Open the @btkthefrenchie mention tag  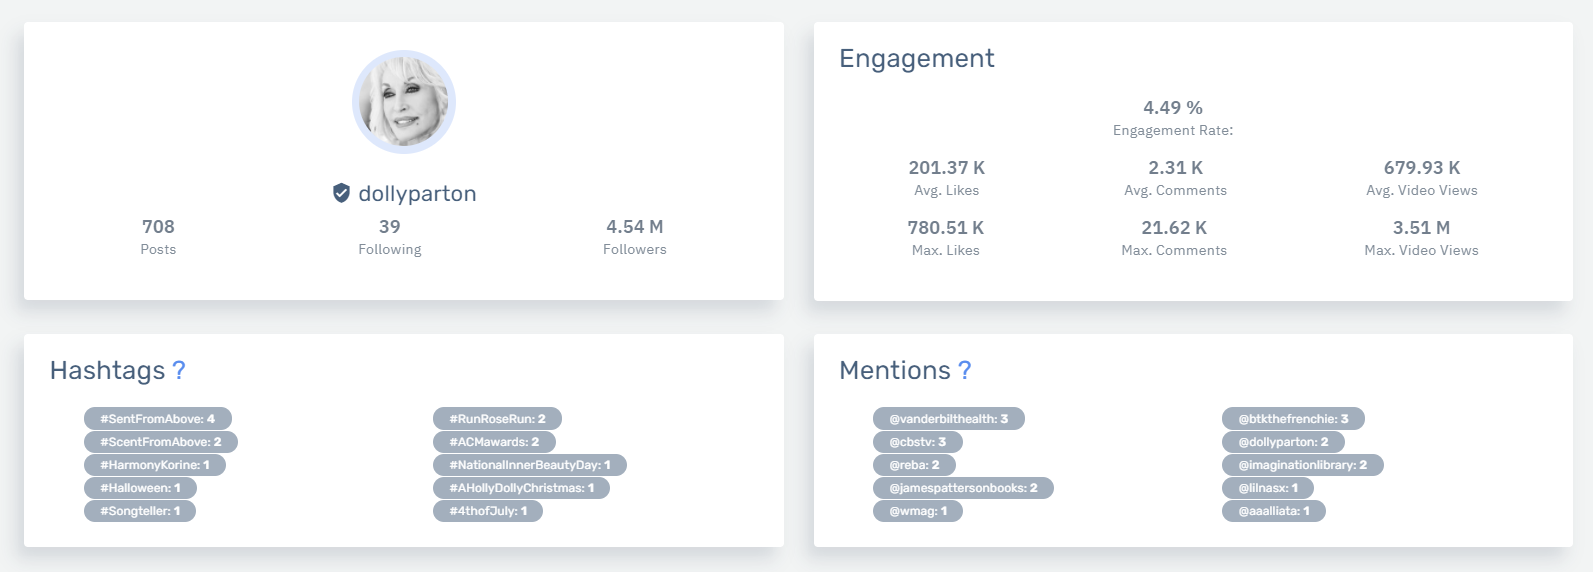pyautogui.click(x=1293, y=419)
